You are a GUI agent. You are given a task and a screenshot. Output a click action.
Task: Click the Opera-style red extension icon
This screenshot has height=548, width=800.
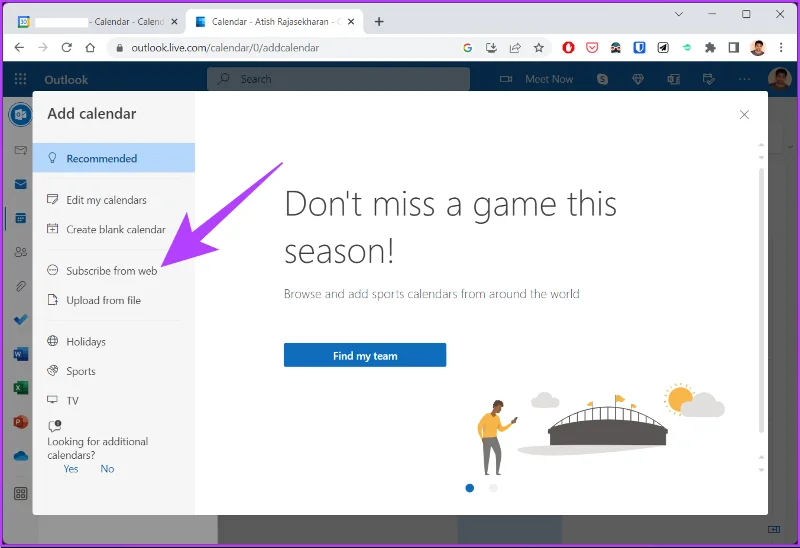[x=568, y=47]
